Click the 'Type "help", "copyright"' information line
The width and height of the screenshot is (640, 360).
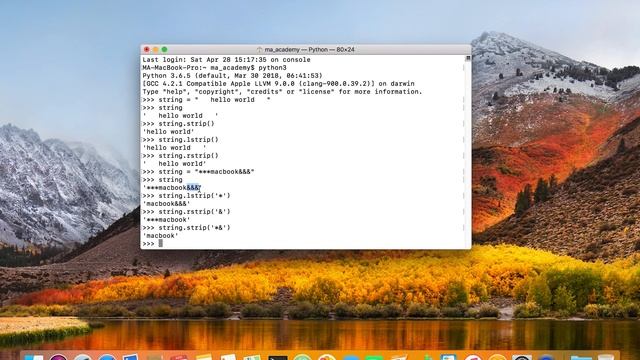point(282,91)
